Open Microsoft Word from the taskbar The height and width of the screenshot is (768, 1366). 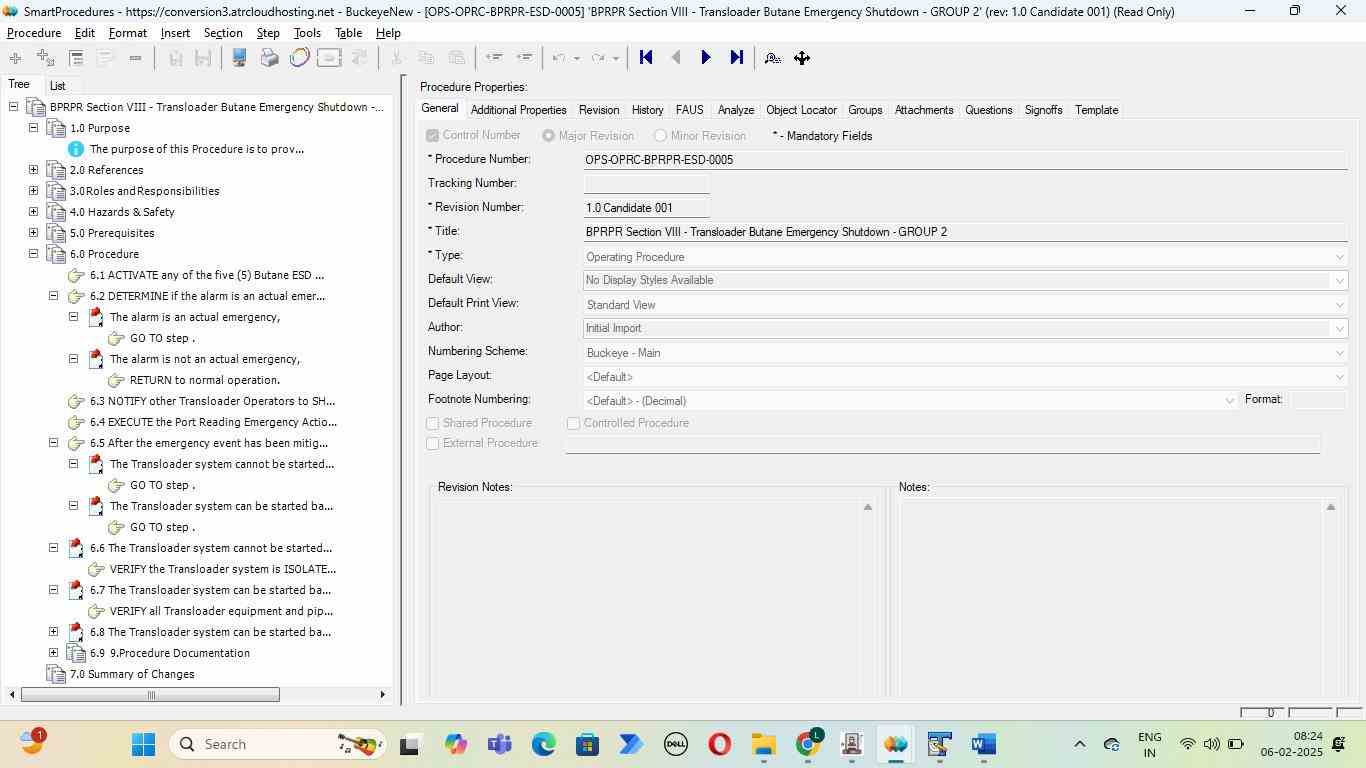point(984,744)
